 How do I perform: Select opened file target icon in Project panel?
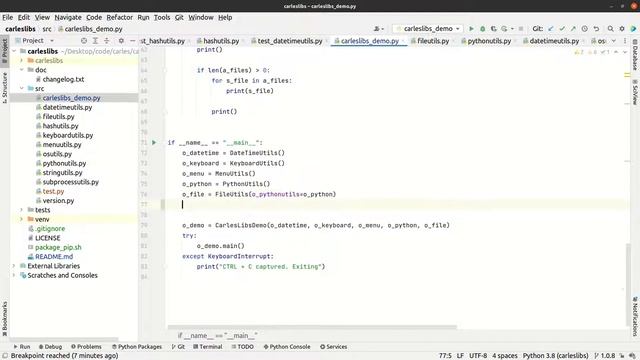pos(84,40)
